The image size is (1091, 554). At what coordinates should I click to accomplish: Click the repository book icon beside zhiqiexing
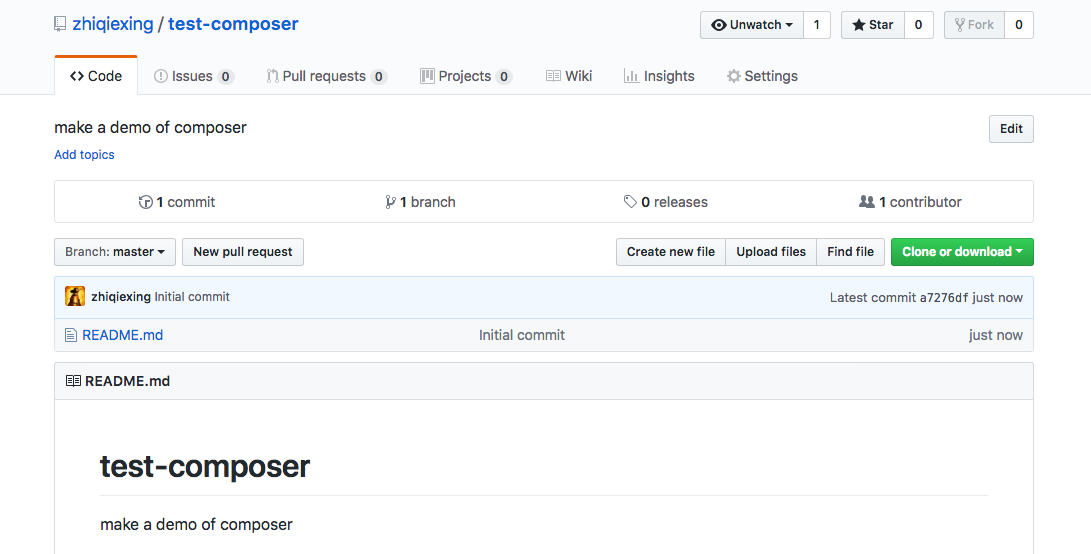tap(61, 24)
